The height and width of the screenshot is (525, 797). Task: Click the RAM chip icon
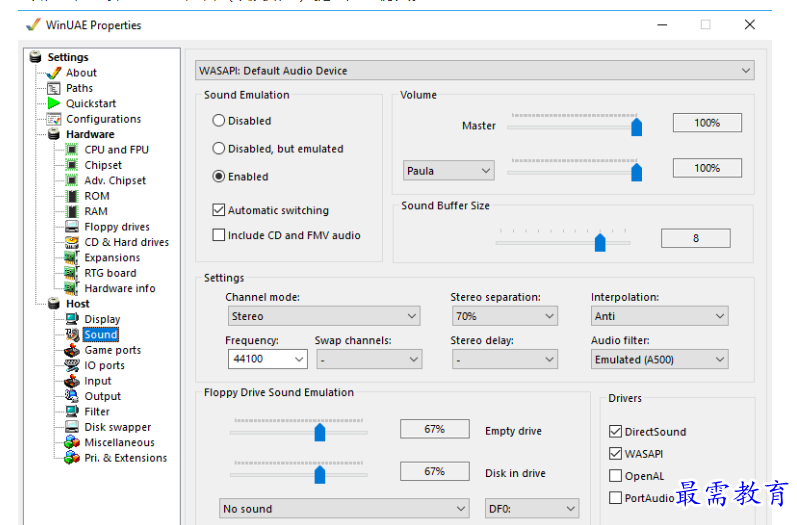[x=72, y=211]
